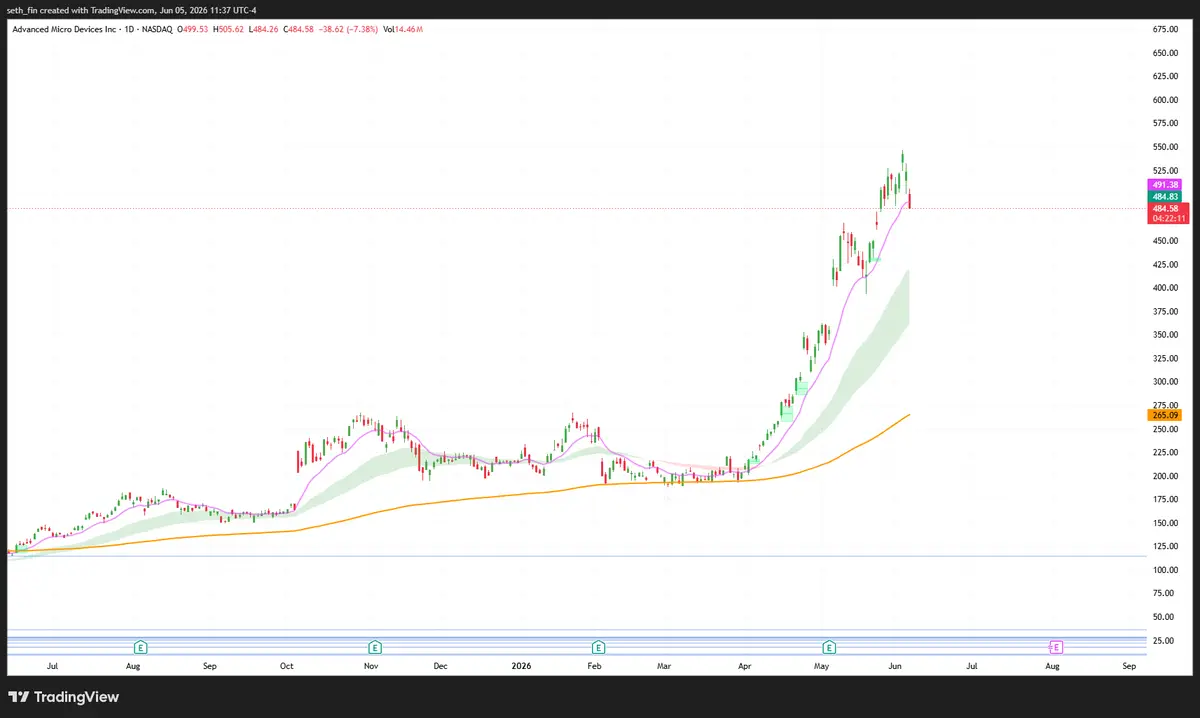Click the 400.00 price scale label
This screenshot has width=1200, height=718.
[x=1164, y=288]
